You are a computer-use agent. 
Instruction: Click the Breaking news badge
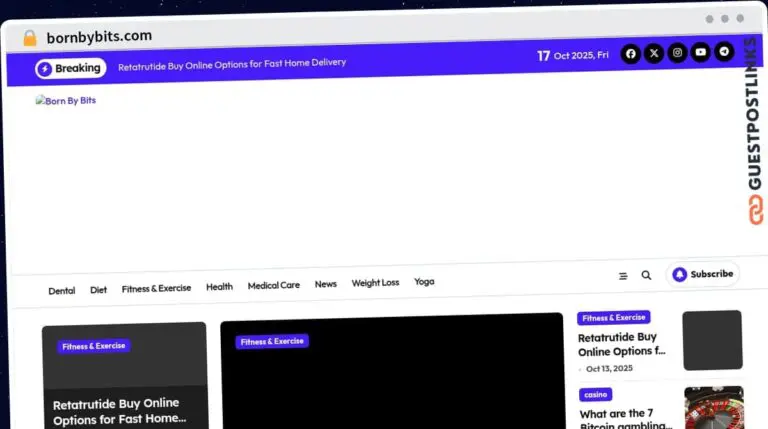pos(71,69)
